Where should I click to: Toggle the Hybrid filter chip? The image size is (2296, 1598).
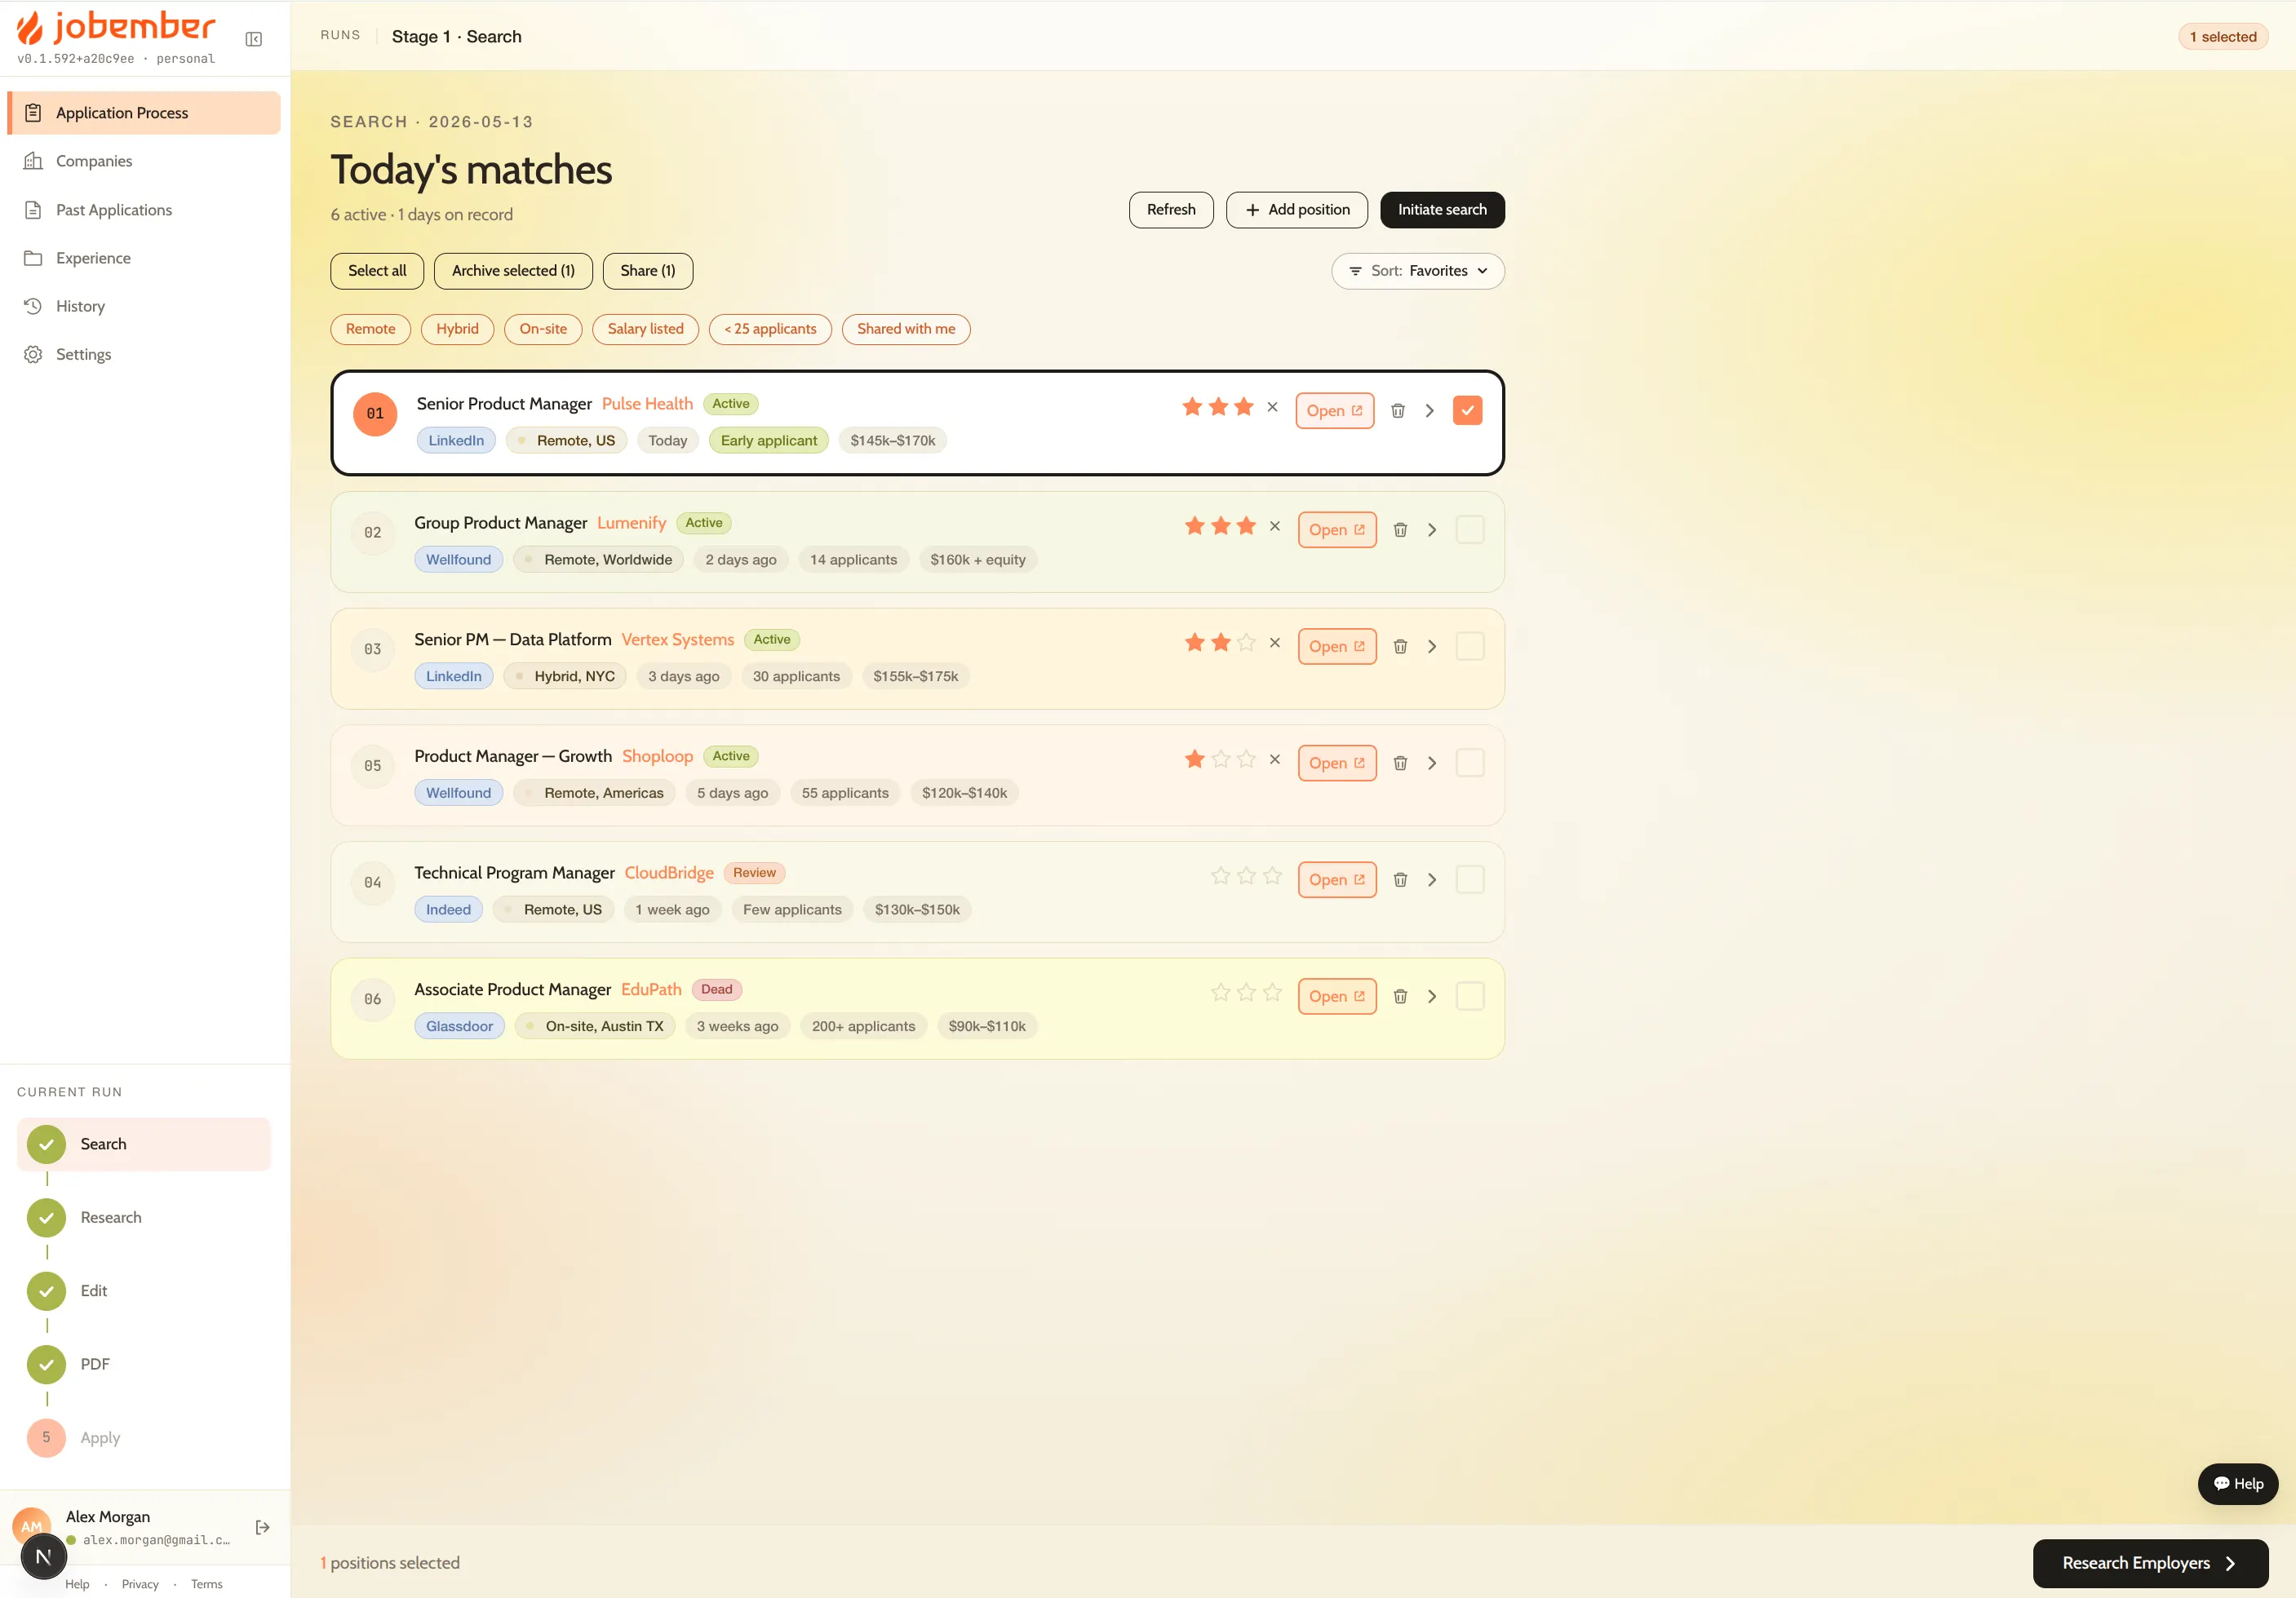pyautogui.click(x=457, y=329)
